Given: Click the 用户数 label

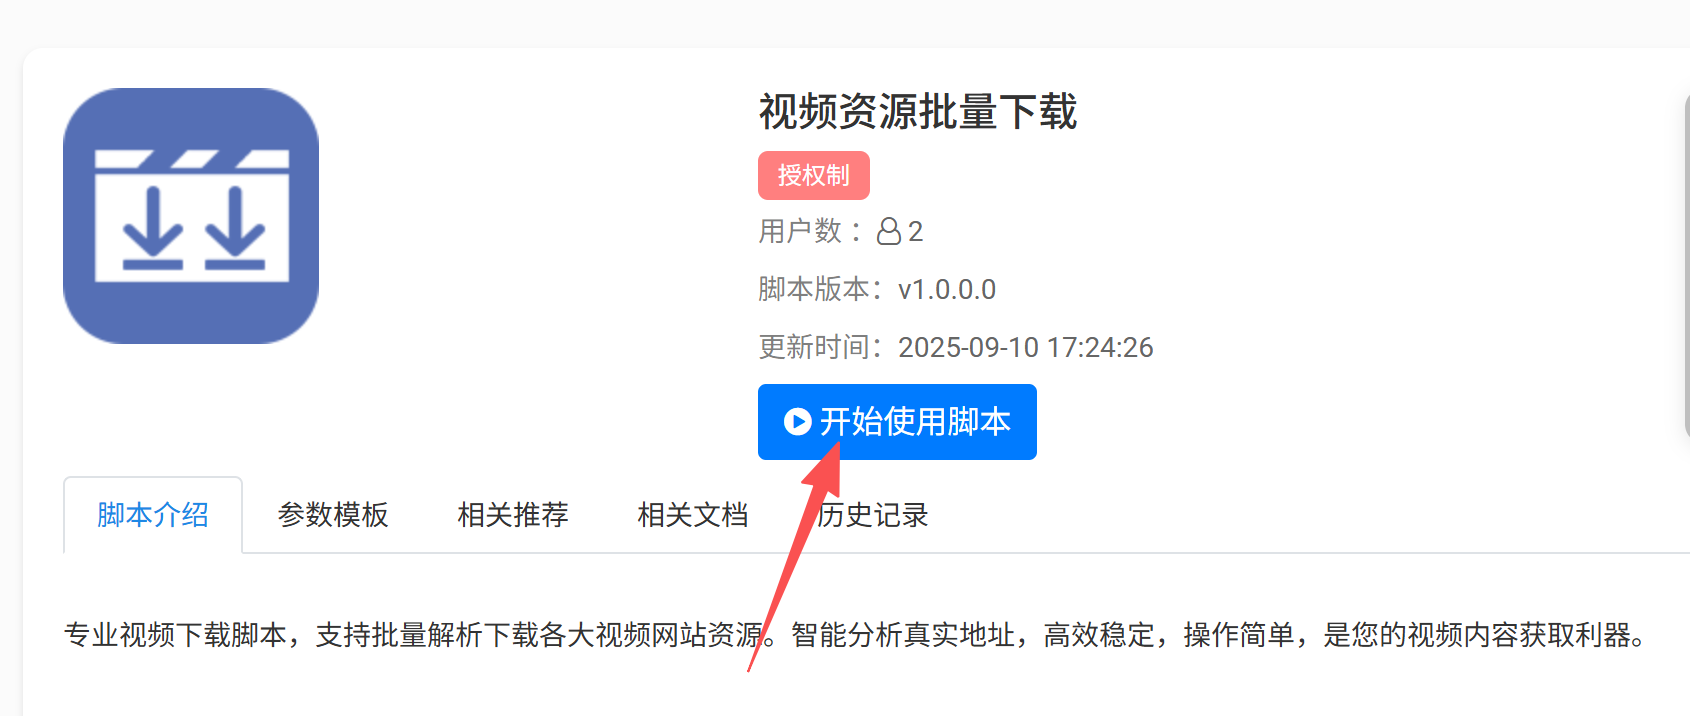Looking at the screenshot, I should click(800, 232).
